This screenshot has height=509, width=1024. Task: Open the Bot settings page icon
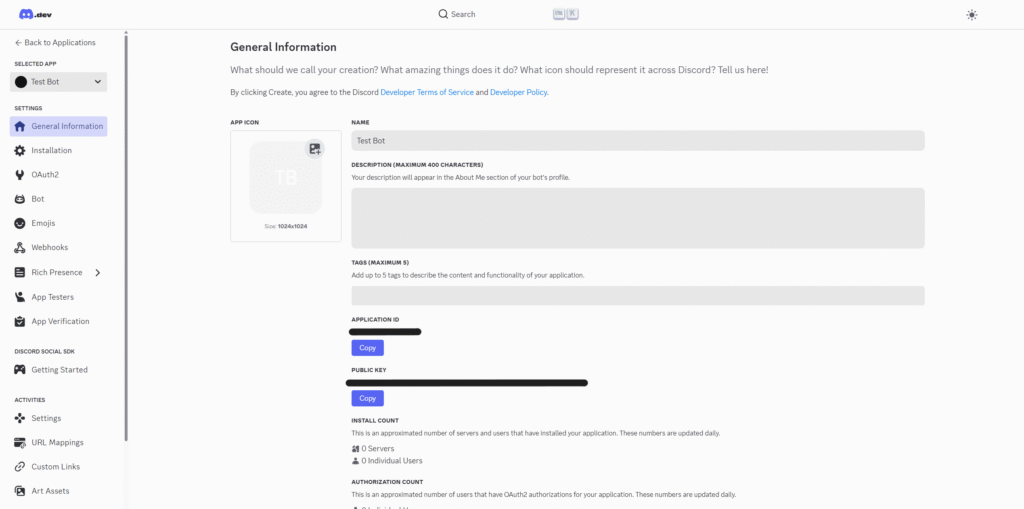coord(20,199)
